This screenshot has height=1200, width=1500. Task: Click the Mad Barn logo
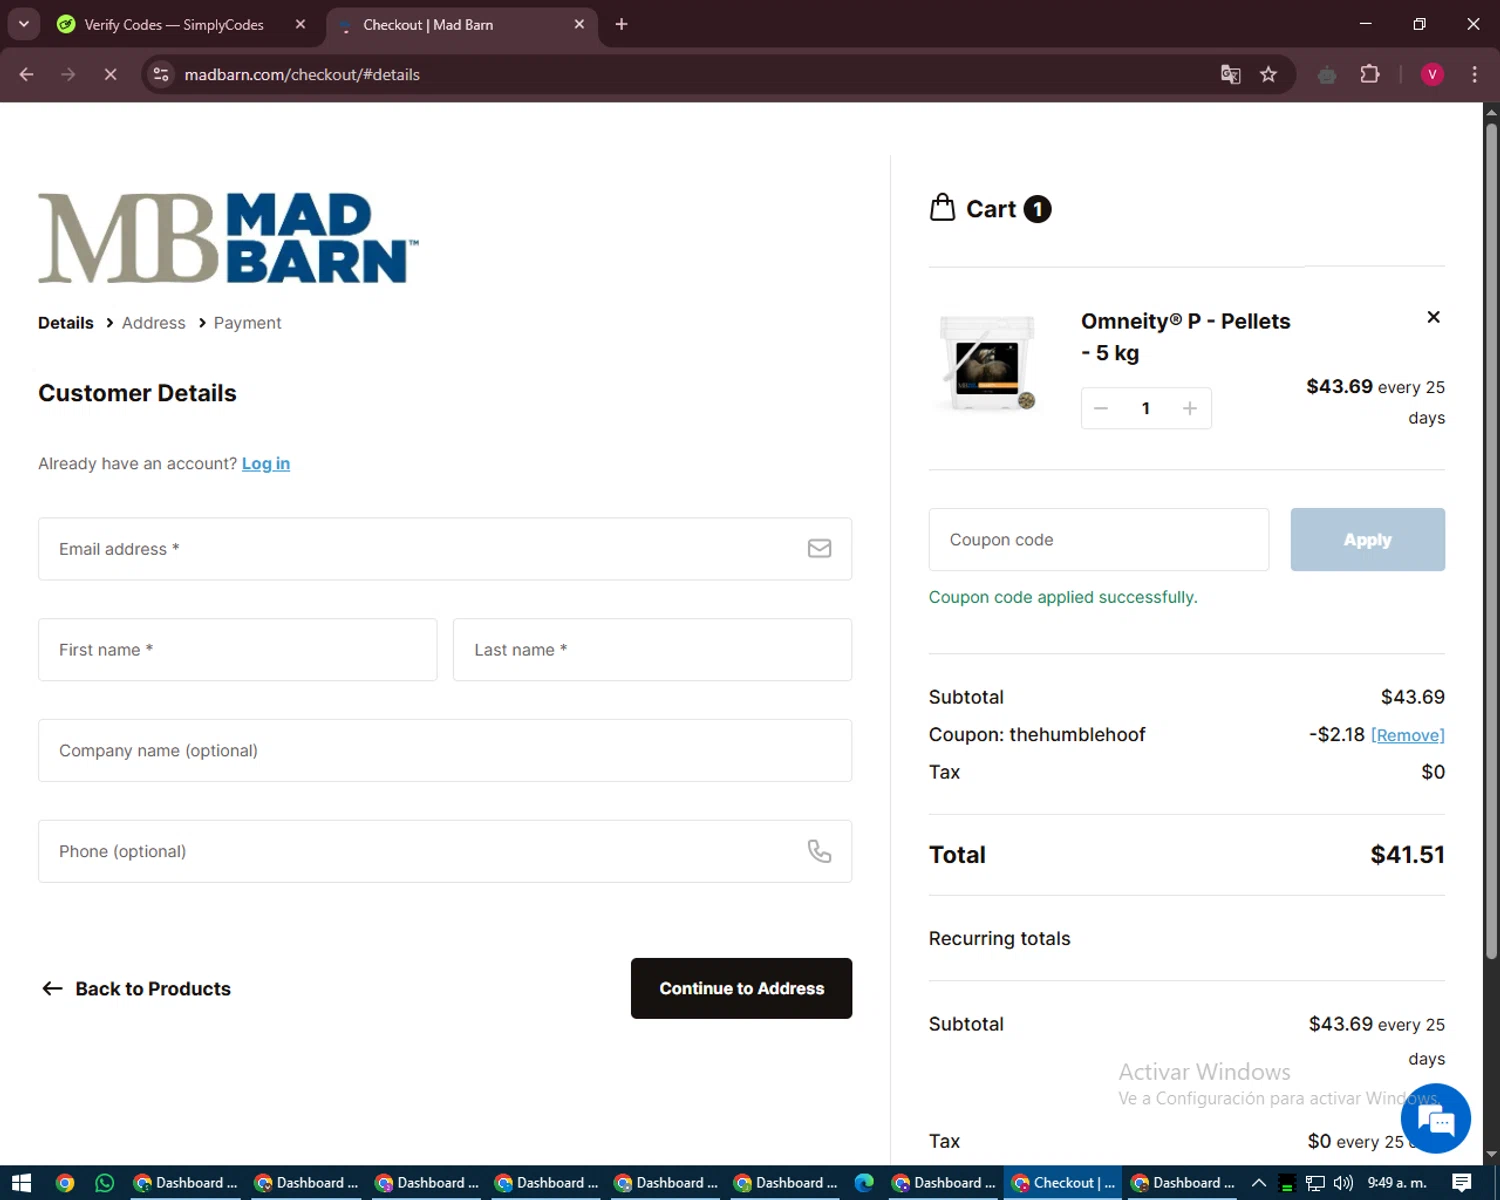pos(228,238)
